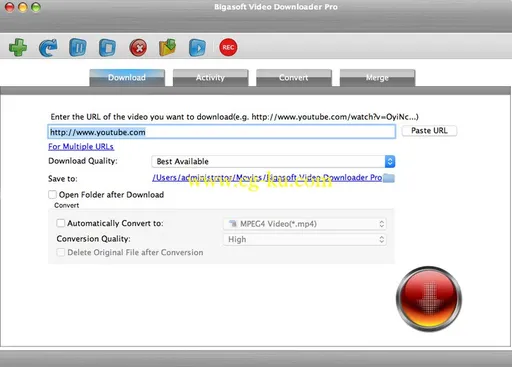Viewport: 512px width, 367px height.
Task: Click the red X delete icon
Action: (138, 48)
